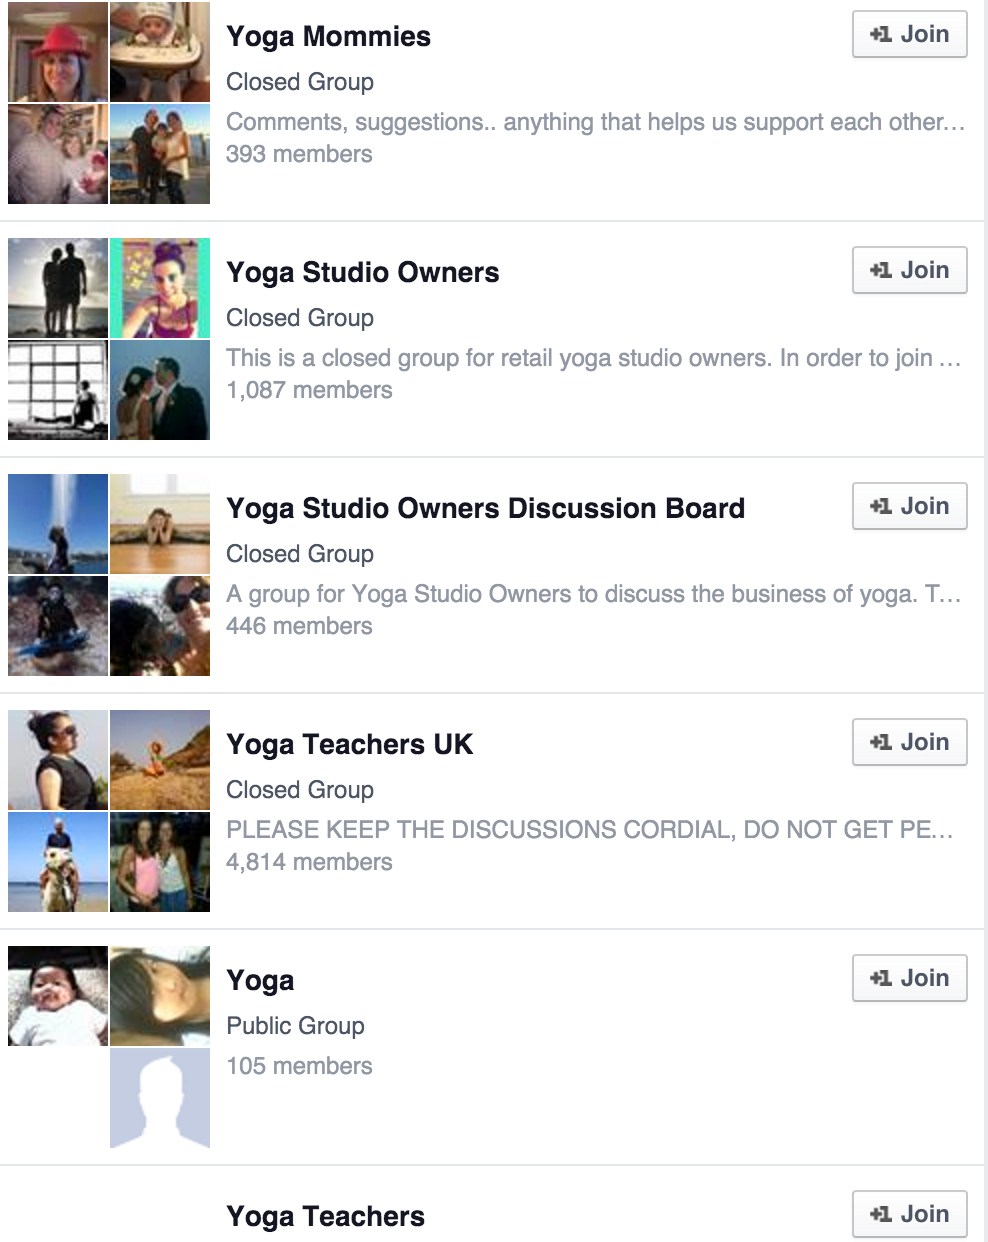The width and height of the screenshot is (988, 1242).
Task: Join Yoga Studio Owners Discussion Board group
Action: coord(910,506)
